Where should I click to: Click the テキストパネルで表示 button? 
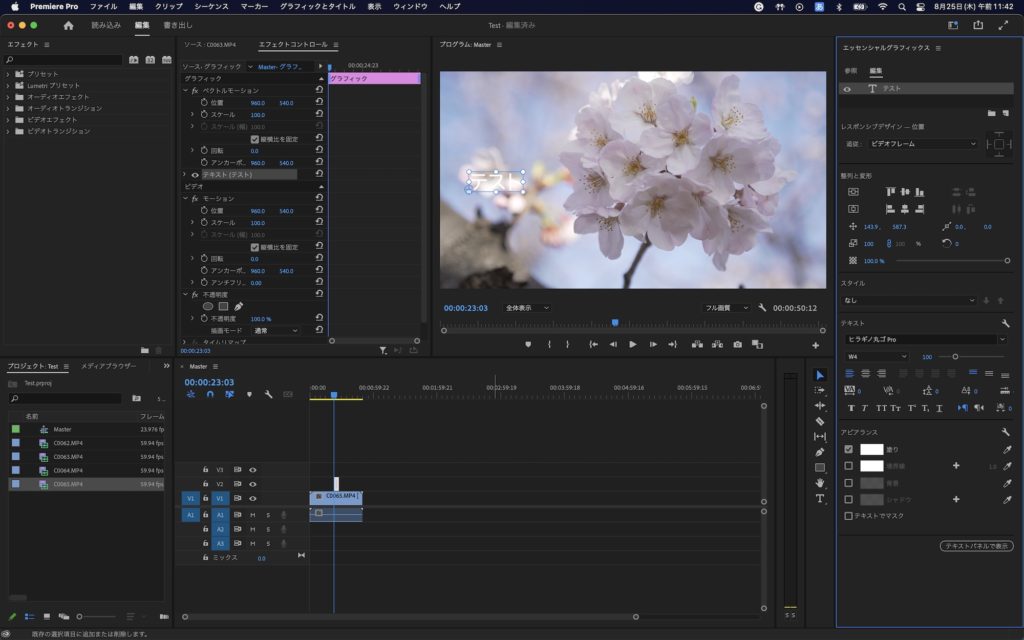(976, 546)
